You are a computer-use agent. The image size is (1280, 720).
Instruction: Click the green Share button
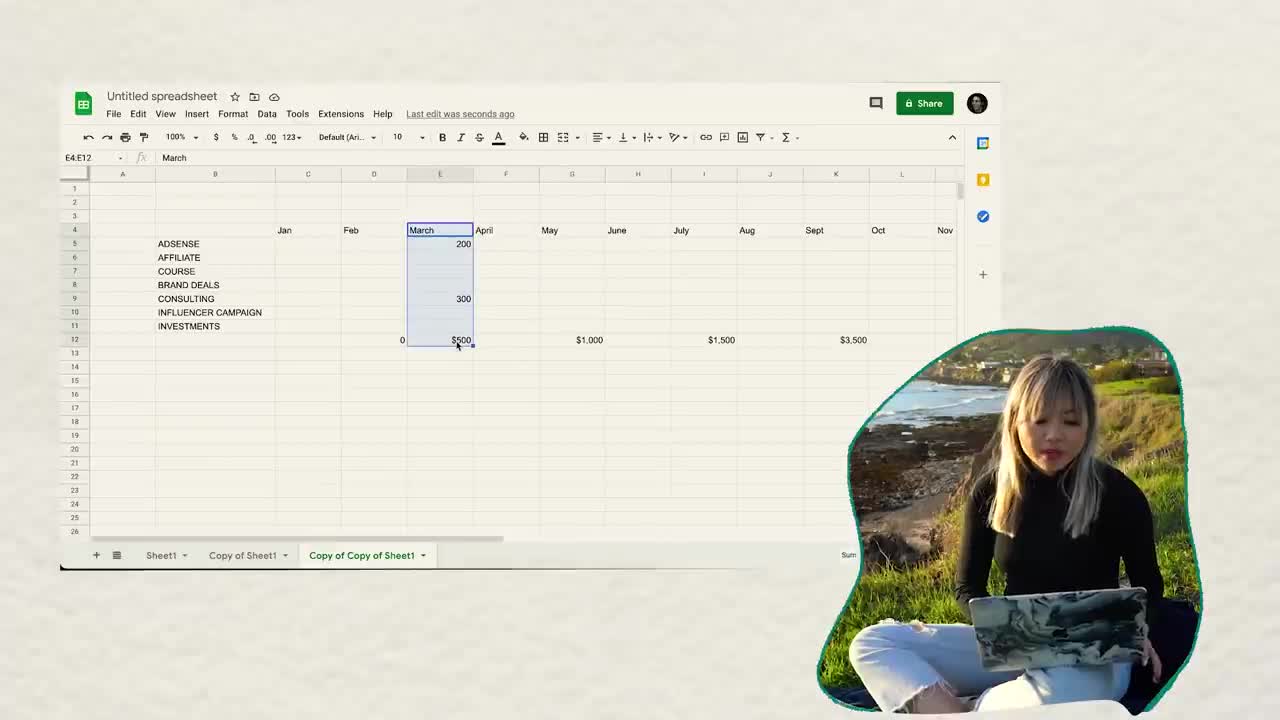coord(924,103)
